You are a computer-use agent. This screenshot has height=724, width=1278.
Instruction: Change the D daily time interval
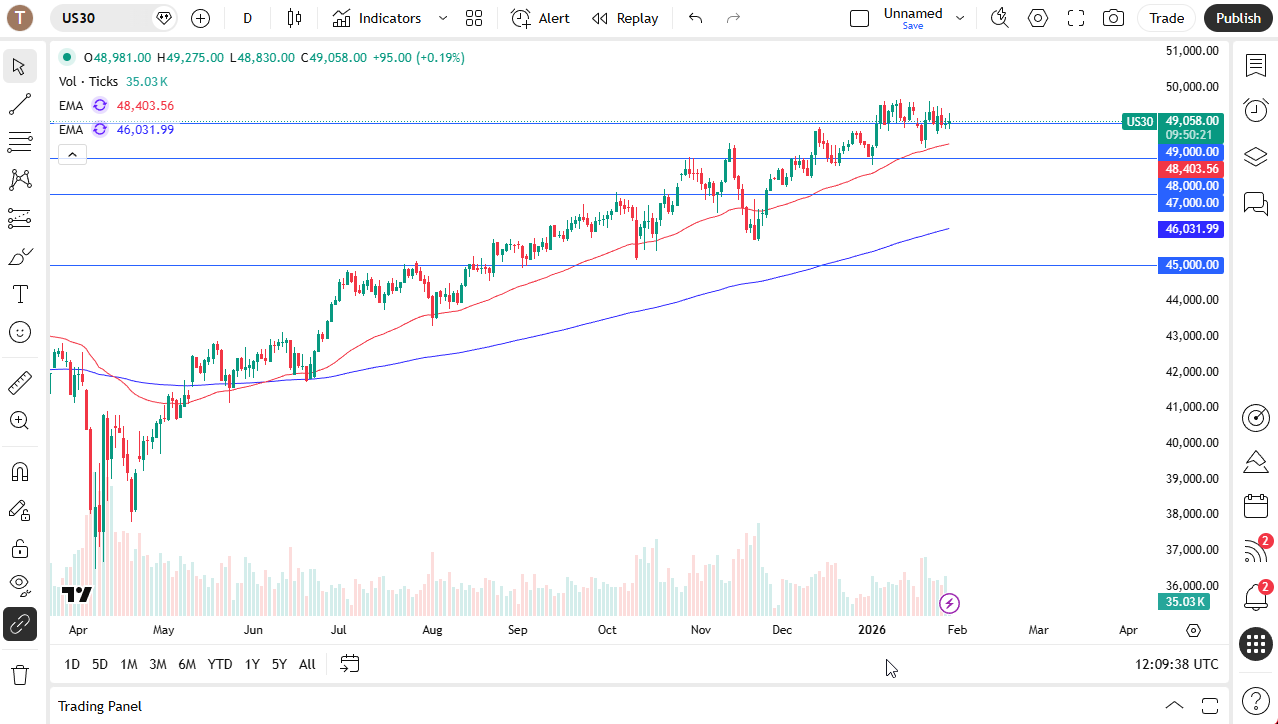(248, 18)
